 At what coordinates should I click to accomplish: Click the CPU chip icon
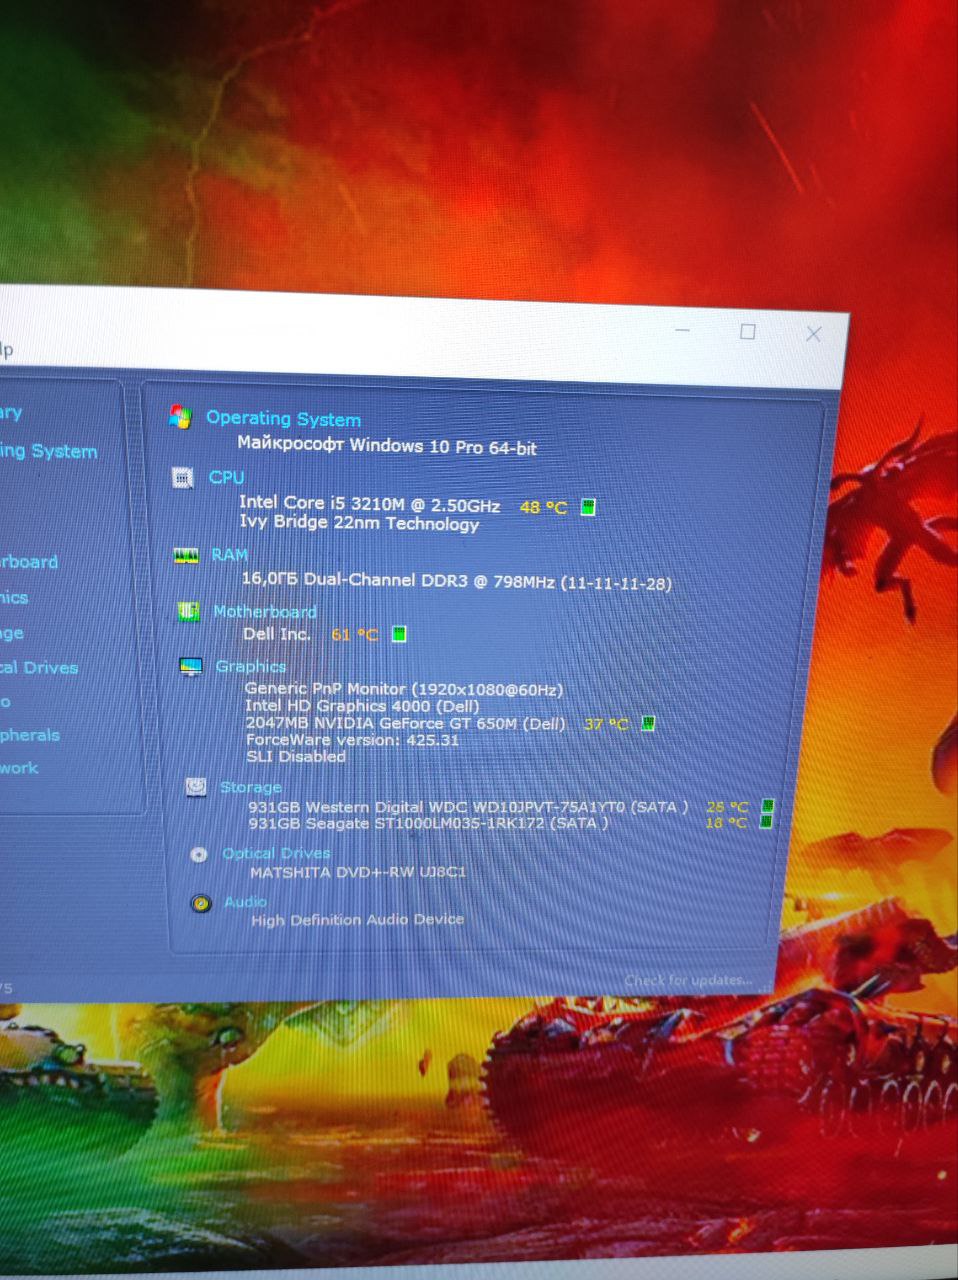182,478
